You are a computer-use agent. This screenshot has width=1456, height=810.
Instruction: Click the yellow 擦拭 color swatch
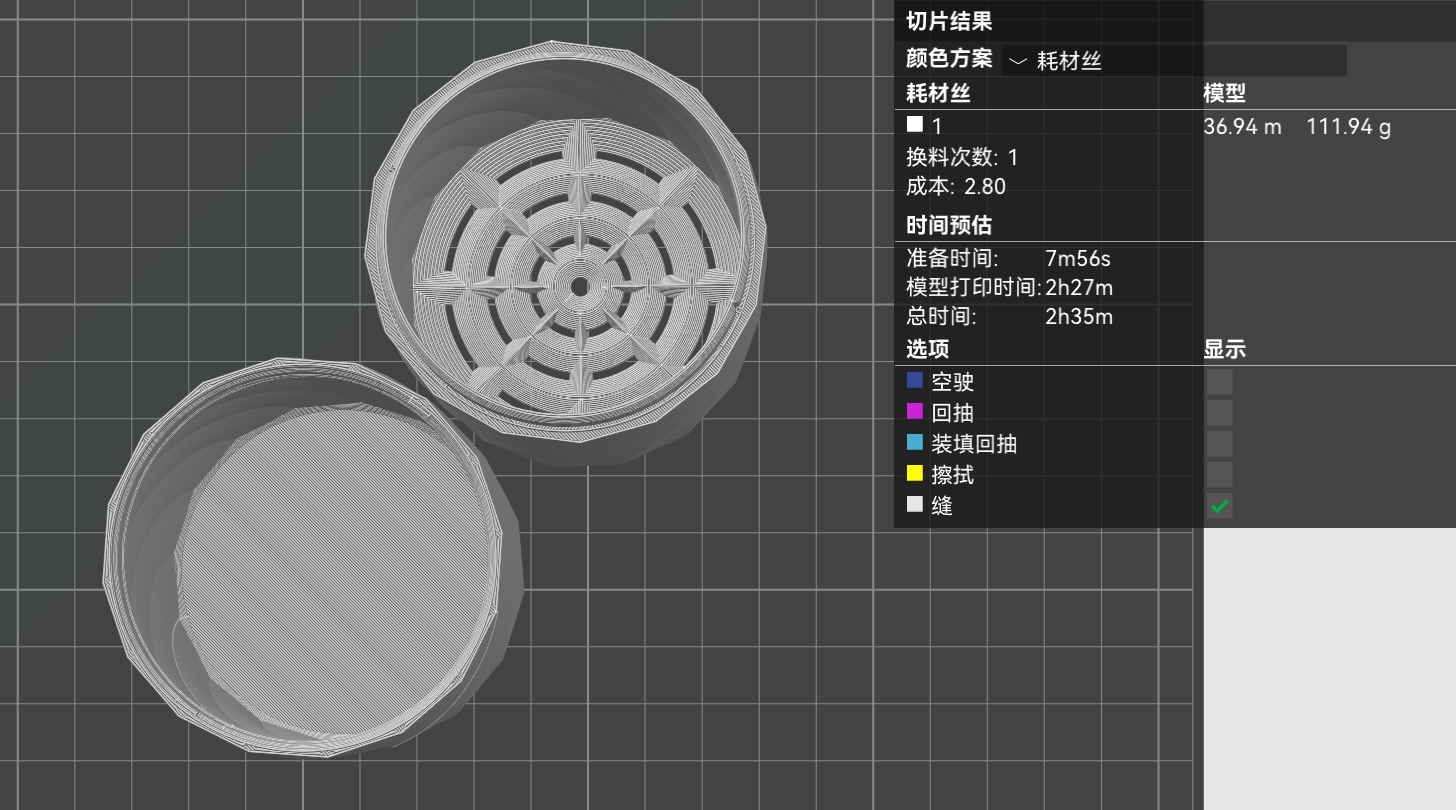[x=915, y=473]
